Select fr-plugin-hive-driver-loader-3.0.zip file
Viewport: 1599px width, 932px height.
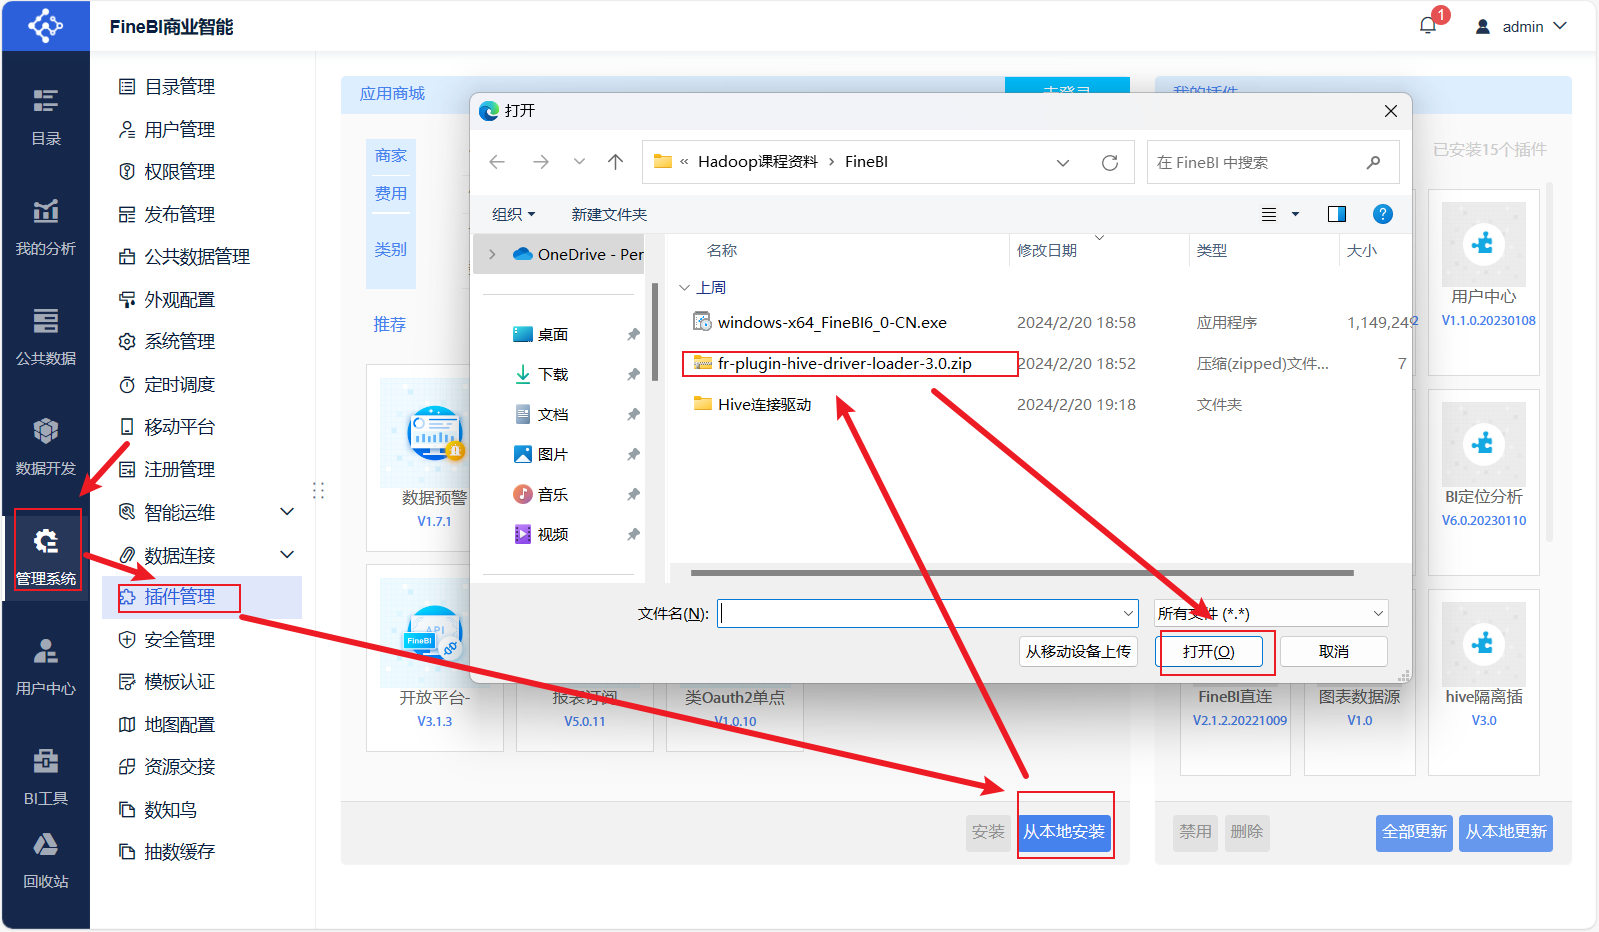tap(844, 364)
